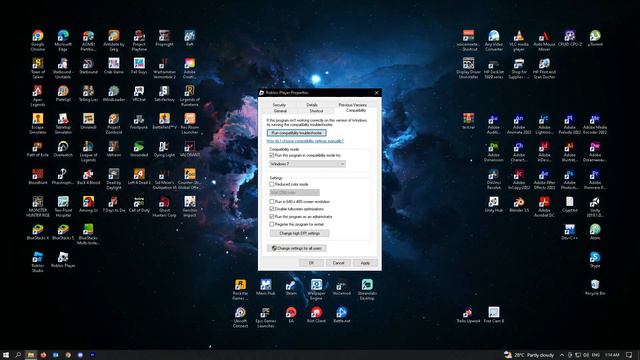This screenshot has width=640, height=360.
Task: Switch to the Security tab
Action: point(279,105)
